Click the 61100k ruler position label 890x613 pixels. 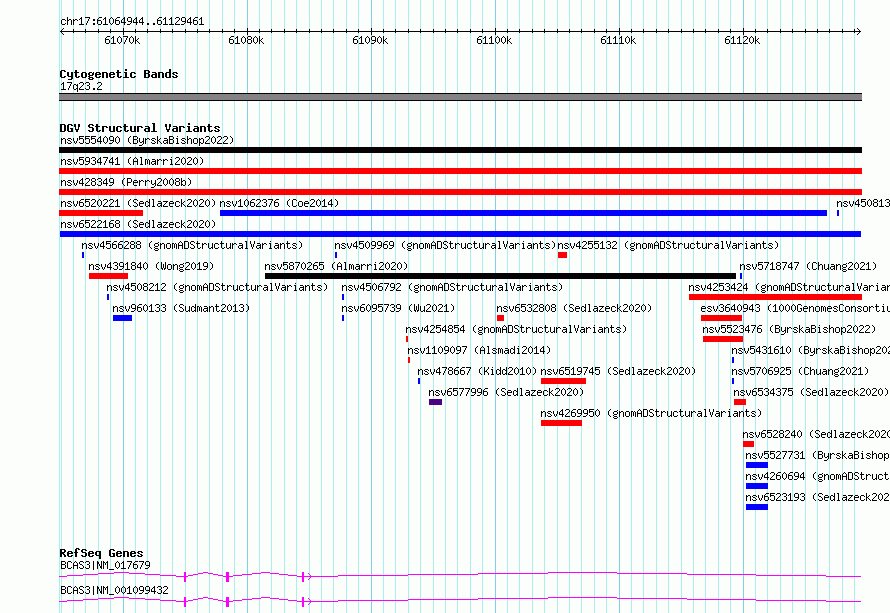click(x=494, y=40)
